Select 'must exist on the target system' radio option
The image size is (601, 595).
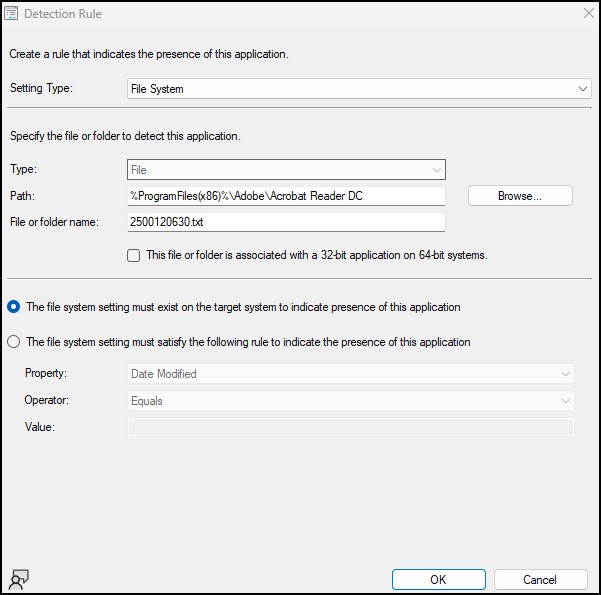13,307
